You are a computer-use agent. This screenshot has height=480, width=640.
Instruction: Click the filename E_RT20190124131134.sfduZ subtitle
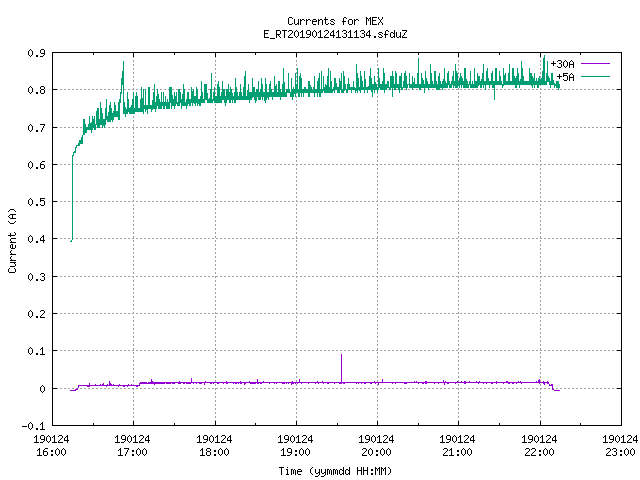335,34
